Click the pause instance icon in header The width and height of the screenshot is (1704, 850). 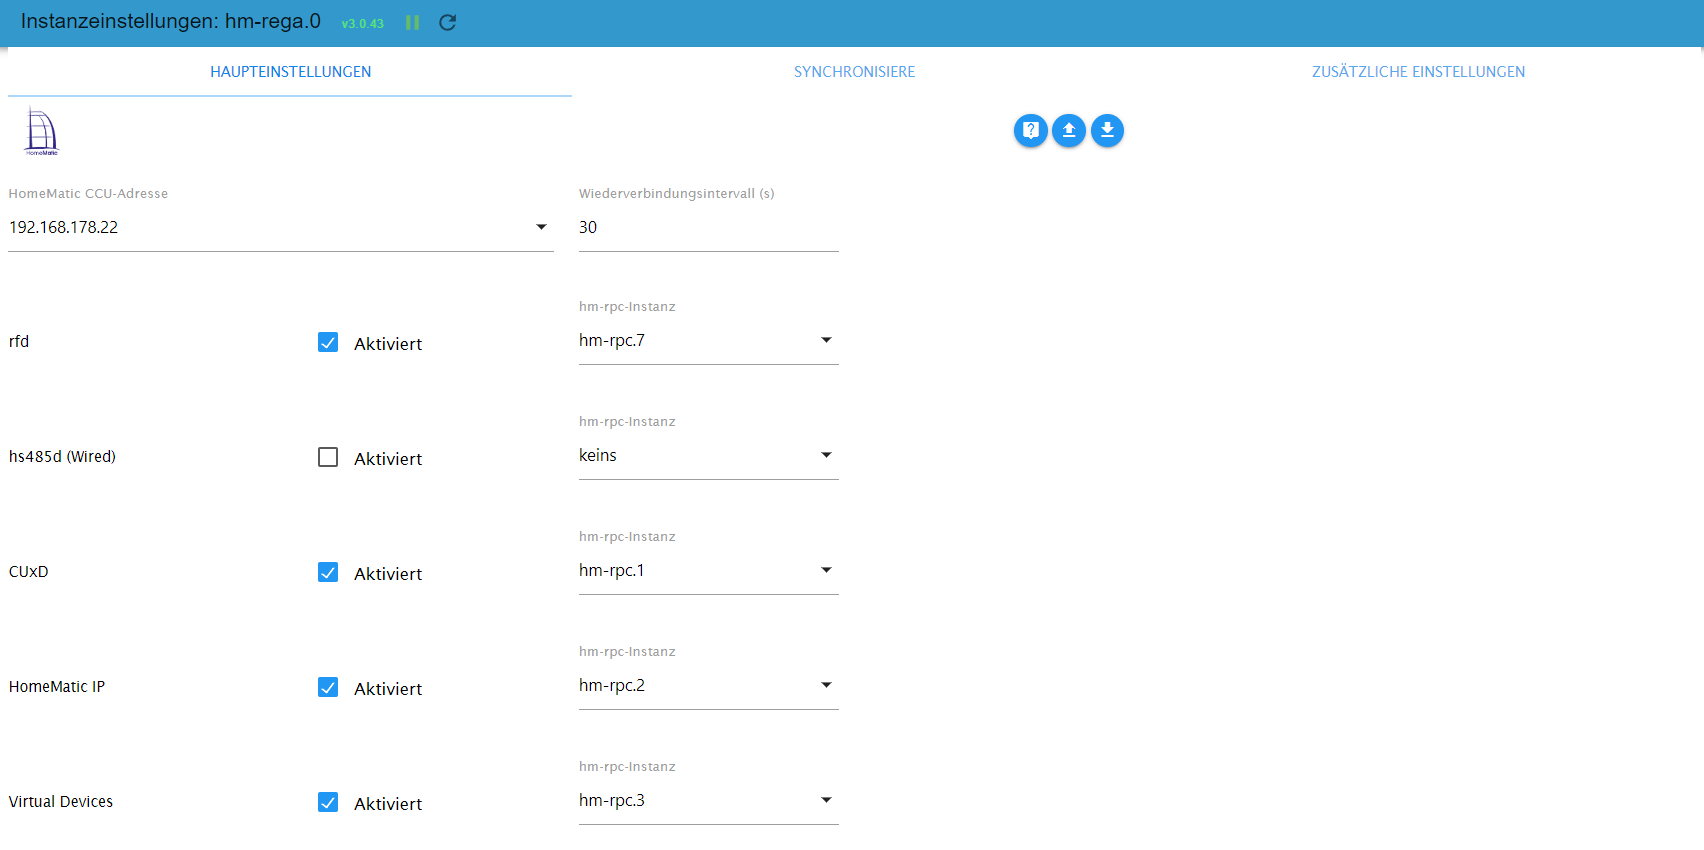[x=412, y=22]
